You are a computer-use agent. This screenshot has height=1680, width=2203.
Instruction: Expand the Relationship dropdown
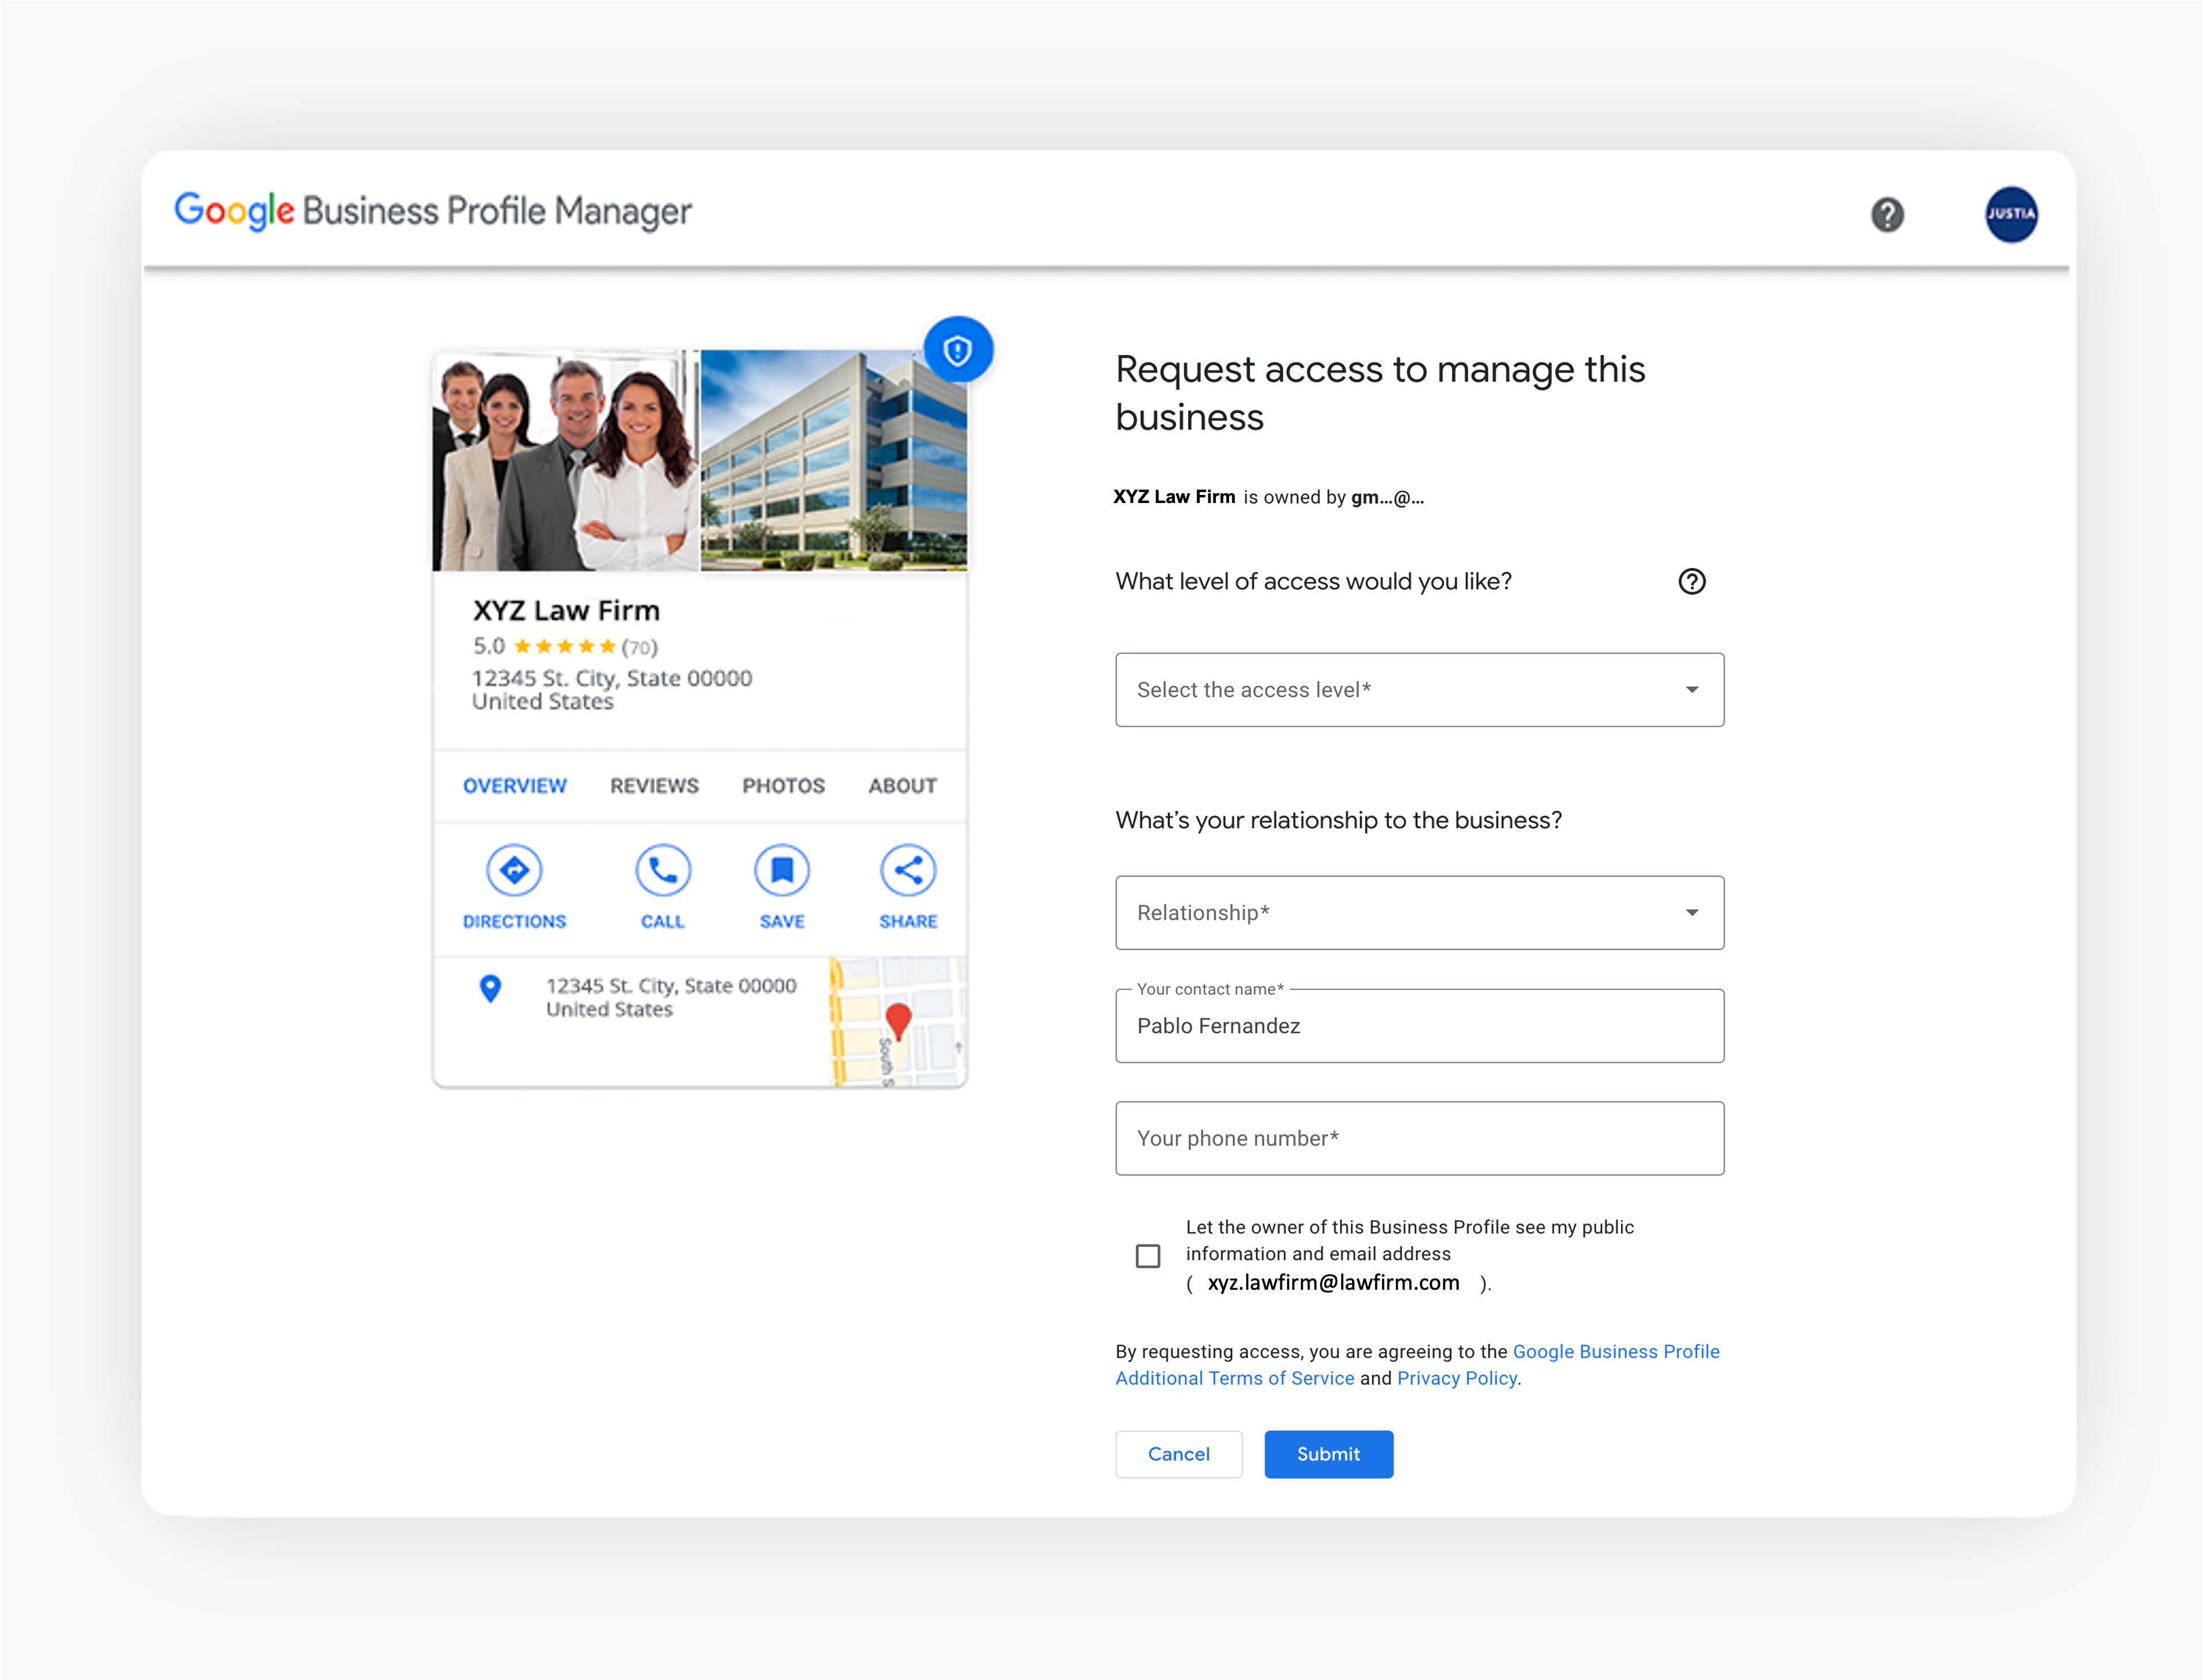point(1418,912)
